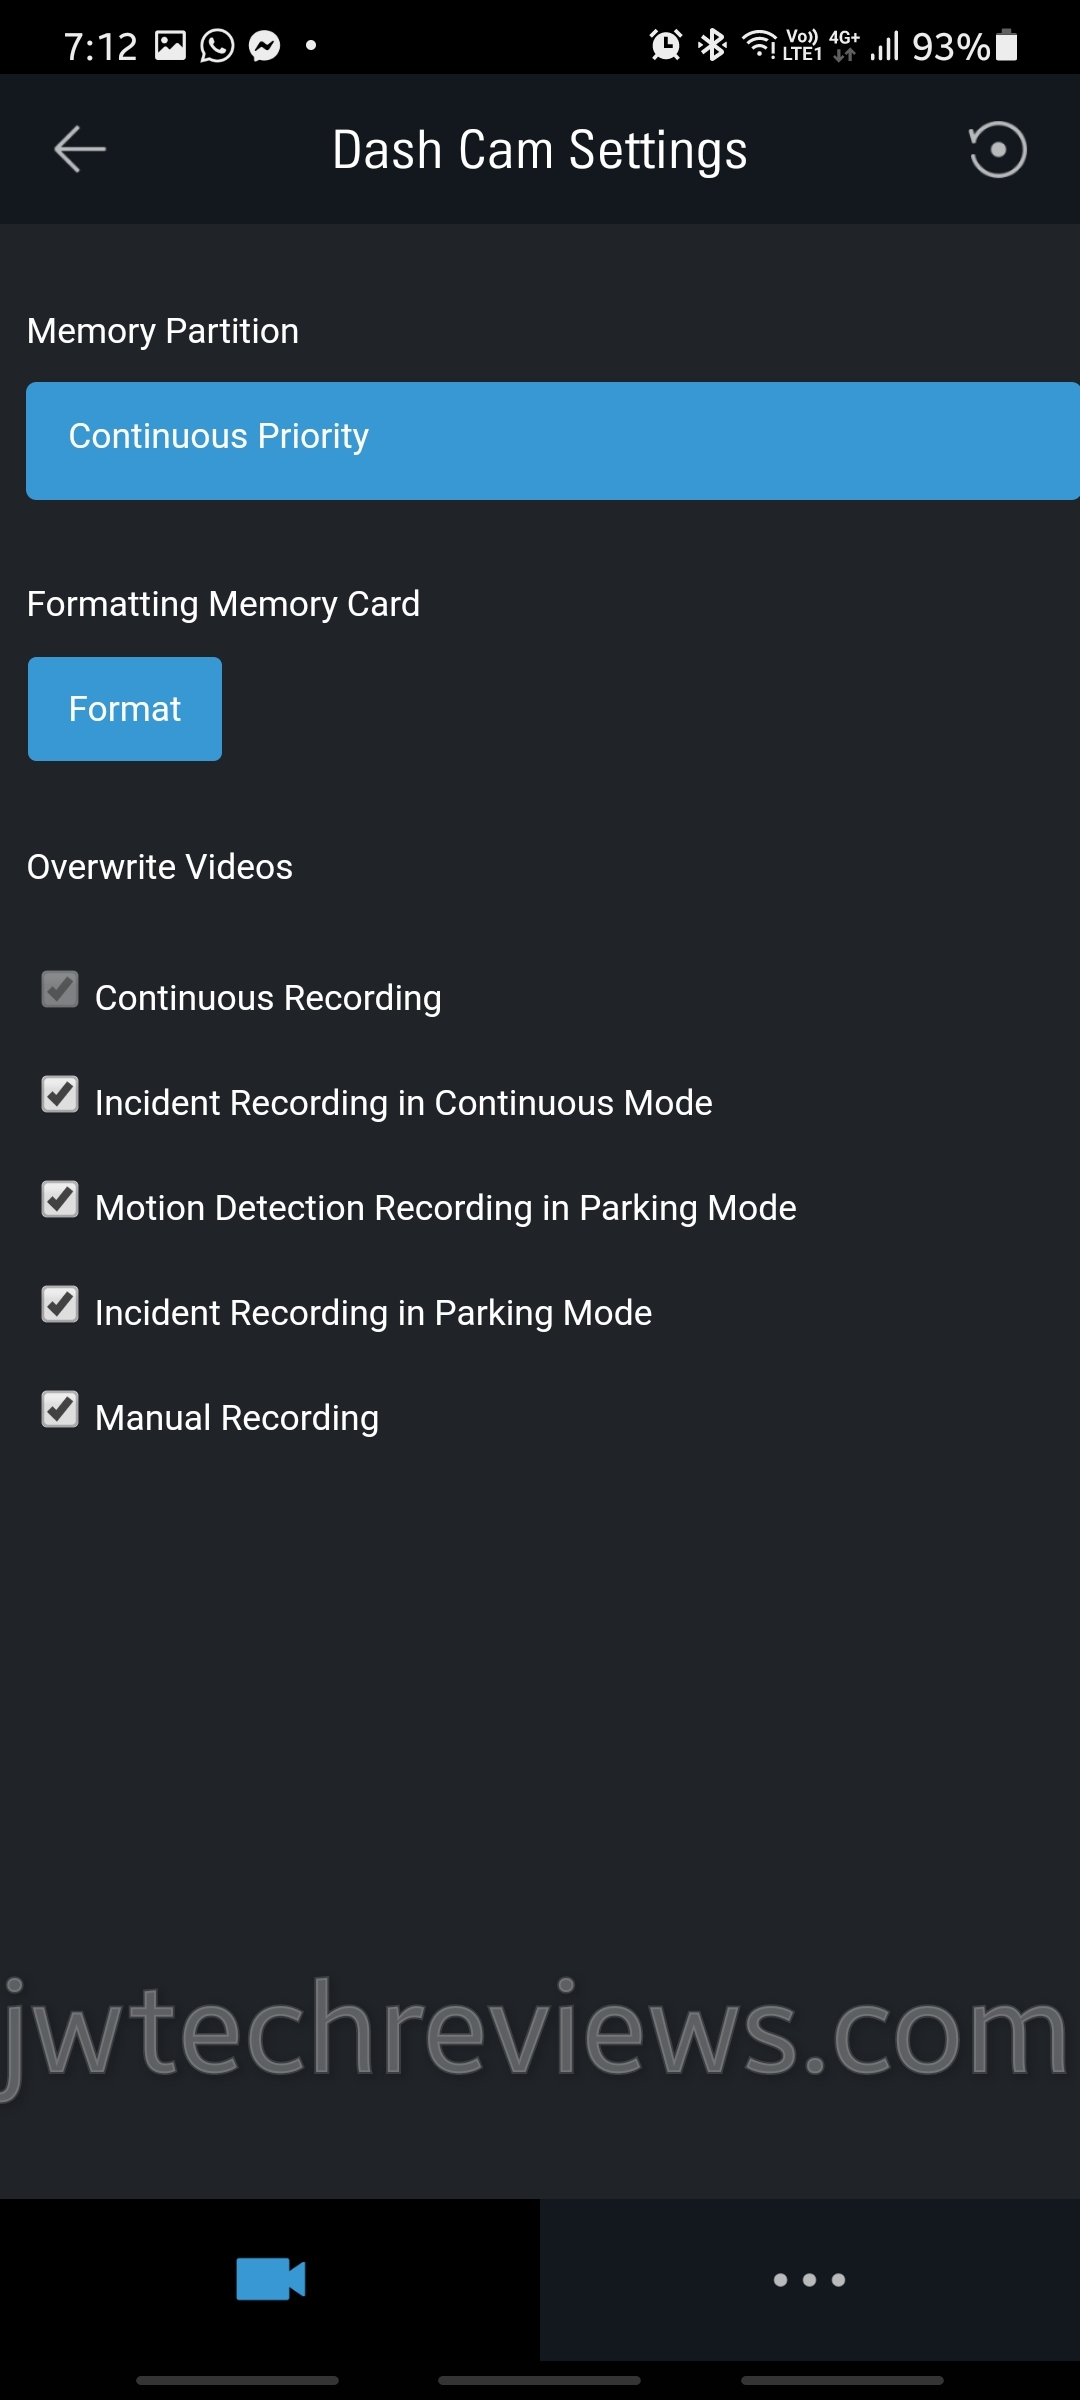1080x2400 pixels.
Task: Uncheck Motion Detection Recording in Parking Mode
Action: click(60, 1200)
